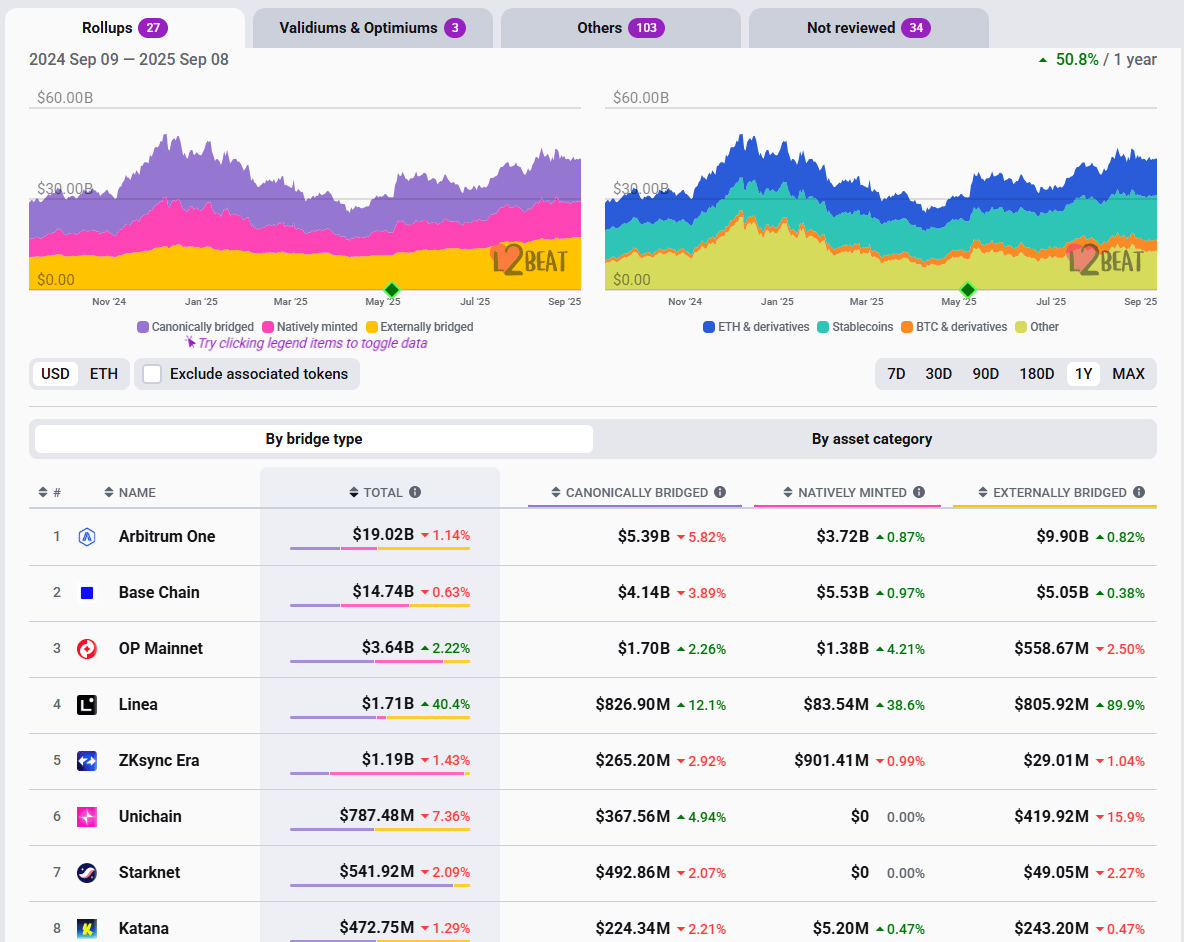Sort table by NAME column
This screenshot has width=1184, height=942.
point(130,493)
